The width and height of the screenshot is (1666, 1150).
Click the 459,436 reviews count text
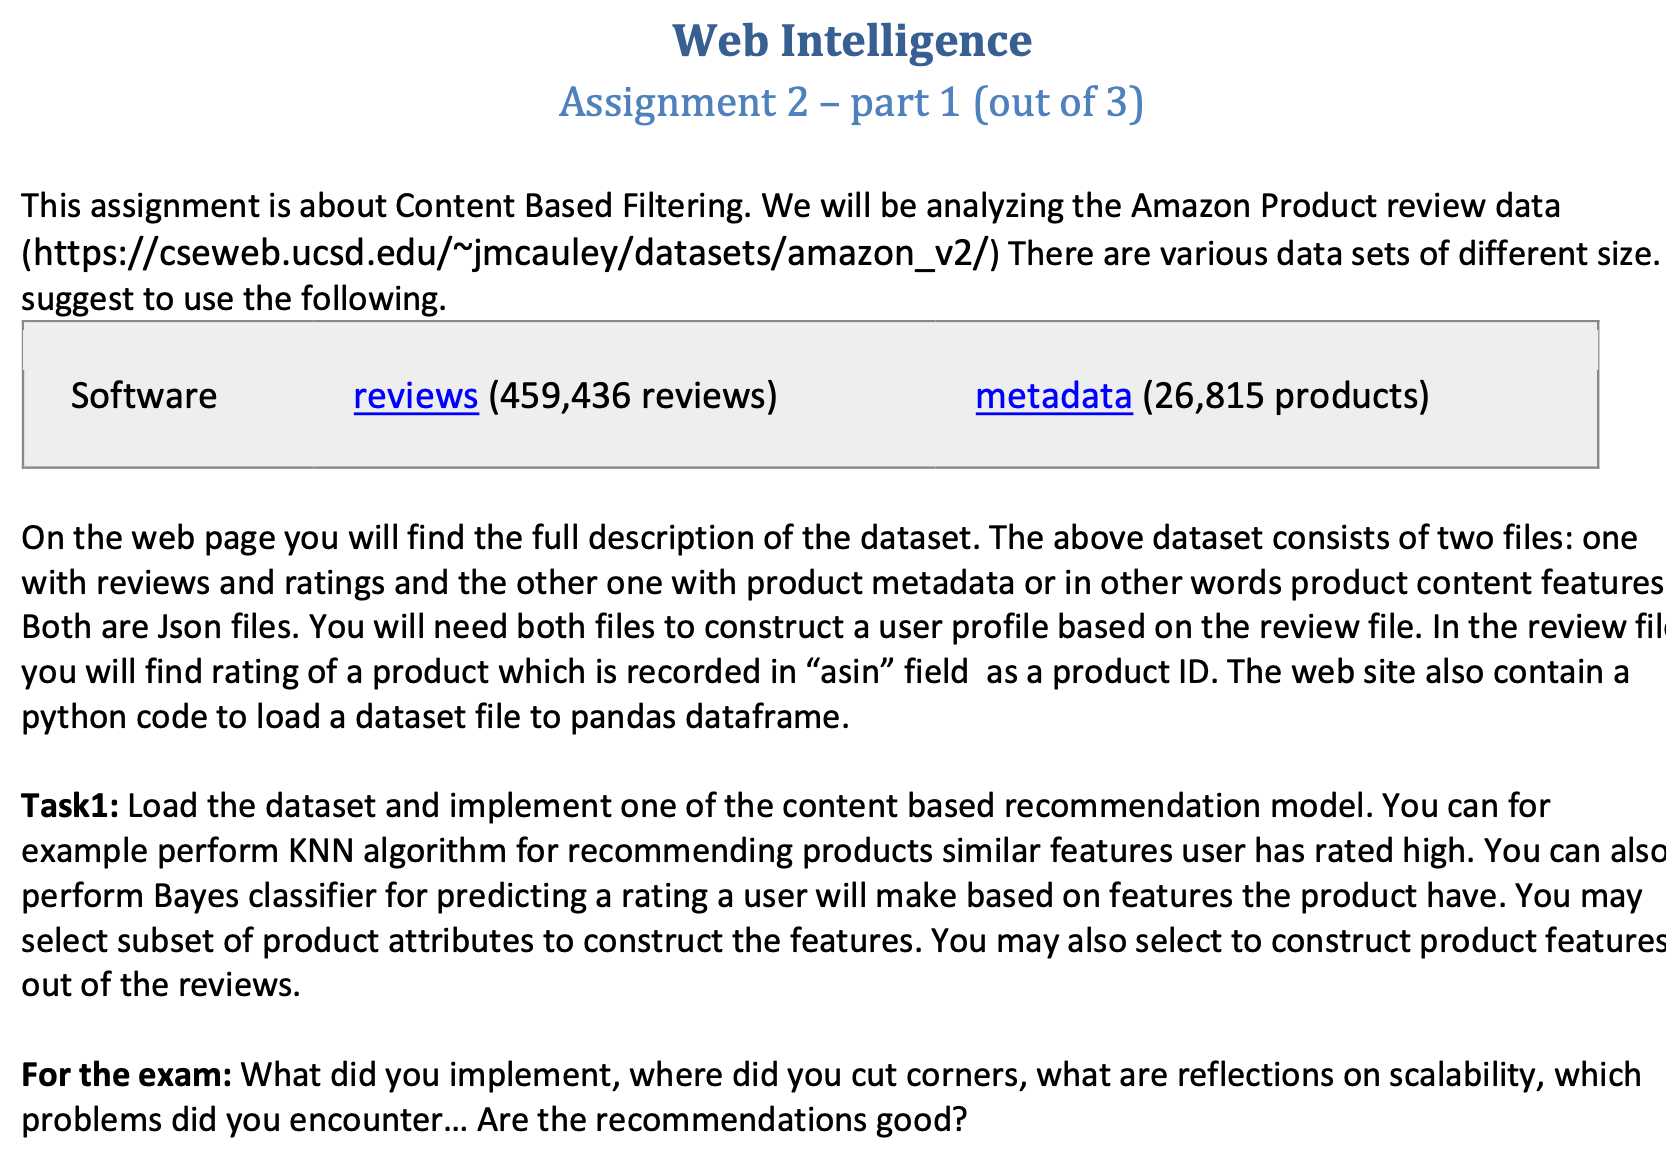tap(632, 397)
